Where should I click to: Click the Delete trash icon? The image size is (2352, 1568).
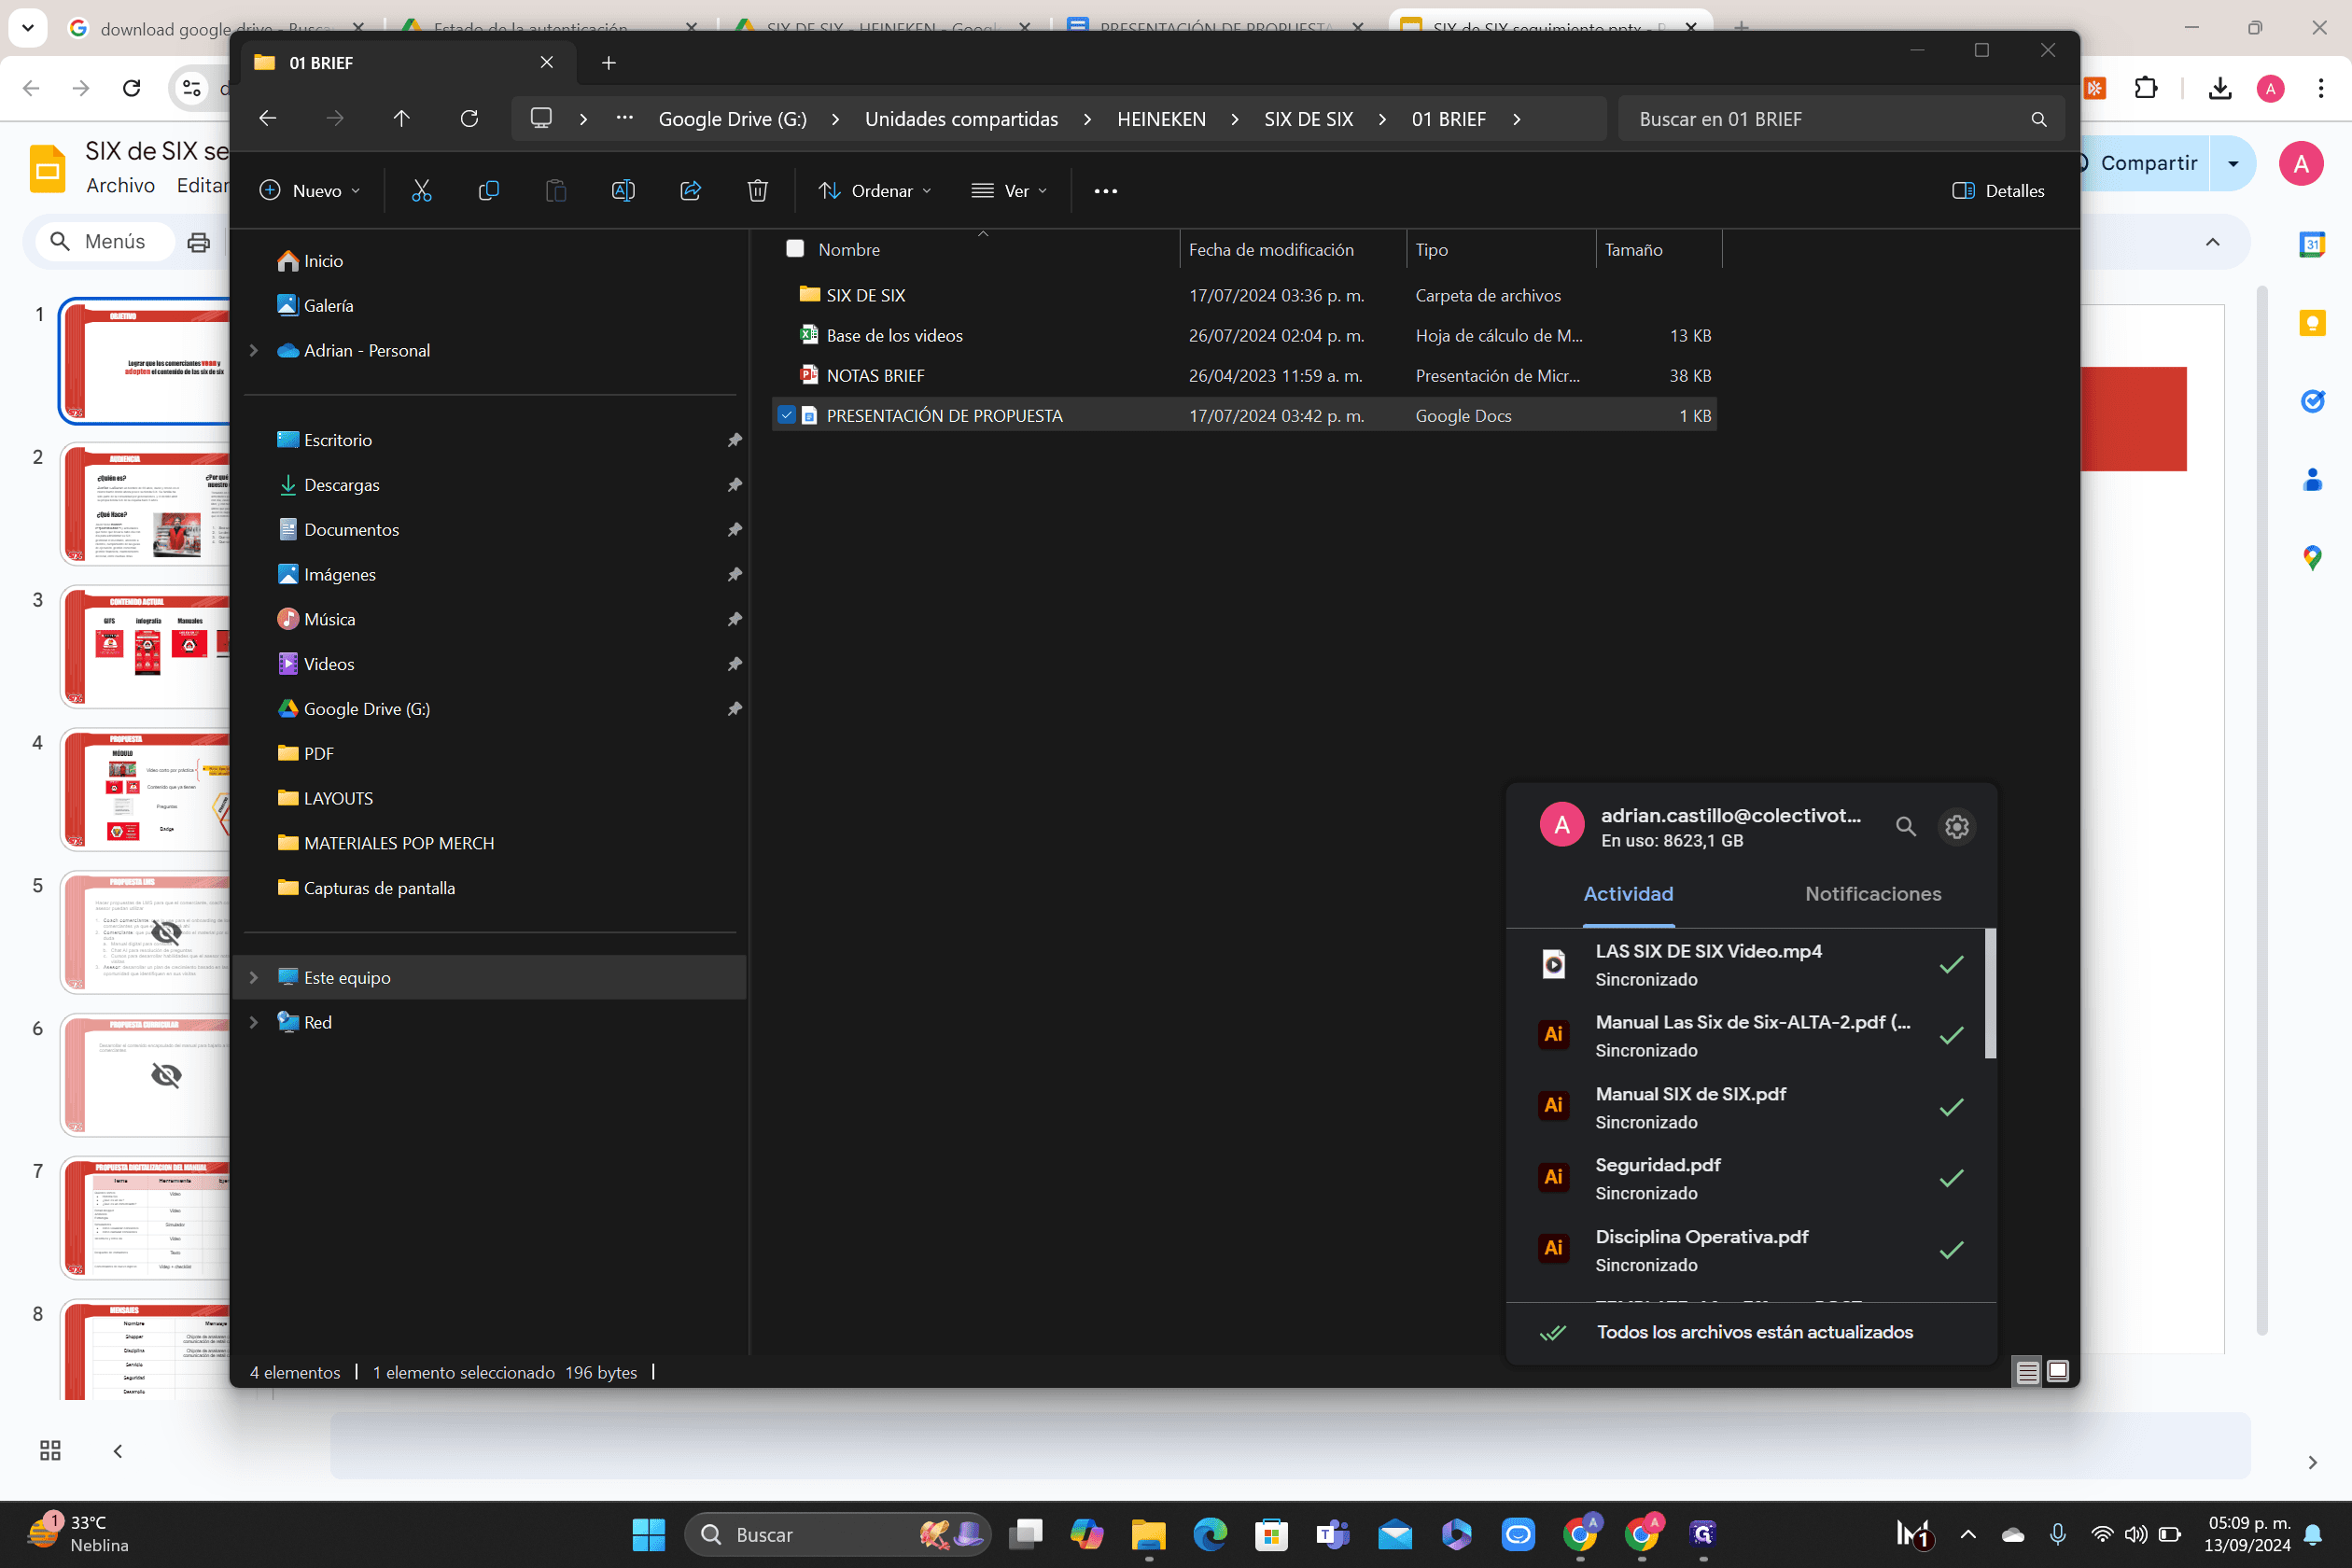(757, 190)
